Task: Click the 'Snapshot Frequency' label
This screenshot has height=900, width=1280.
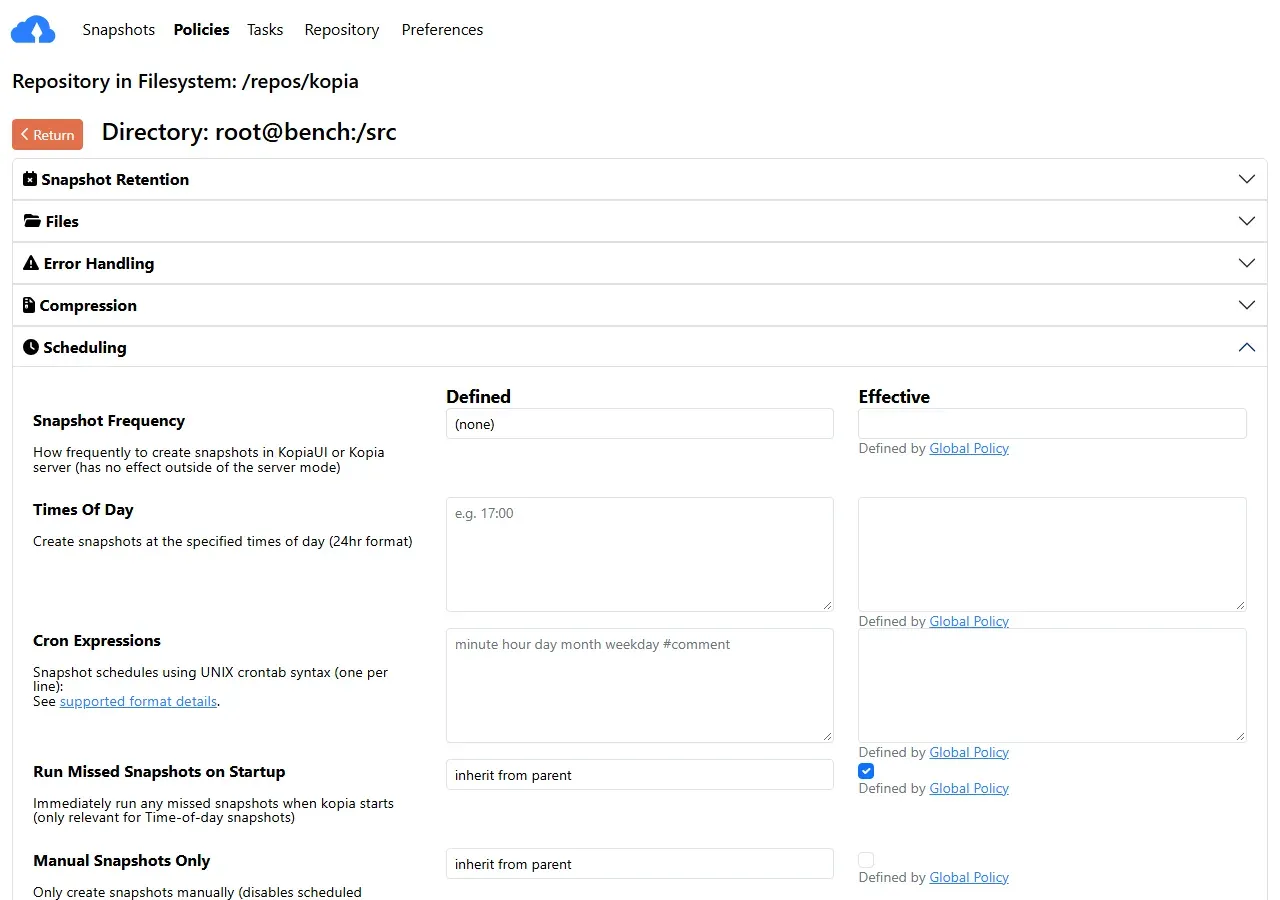Action: tap(109, 421)
